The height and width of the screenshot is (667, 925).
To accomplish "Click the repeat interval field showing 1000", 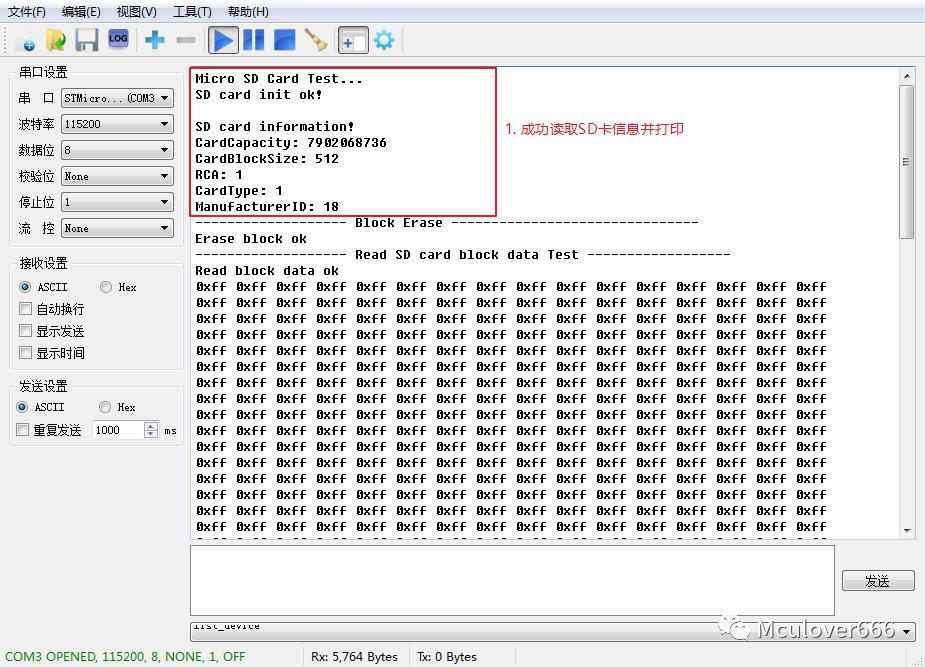I will coord(117,430).
